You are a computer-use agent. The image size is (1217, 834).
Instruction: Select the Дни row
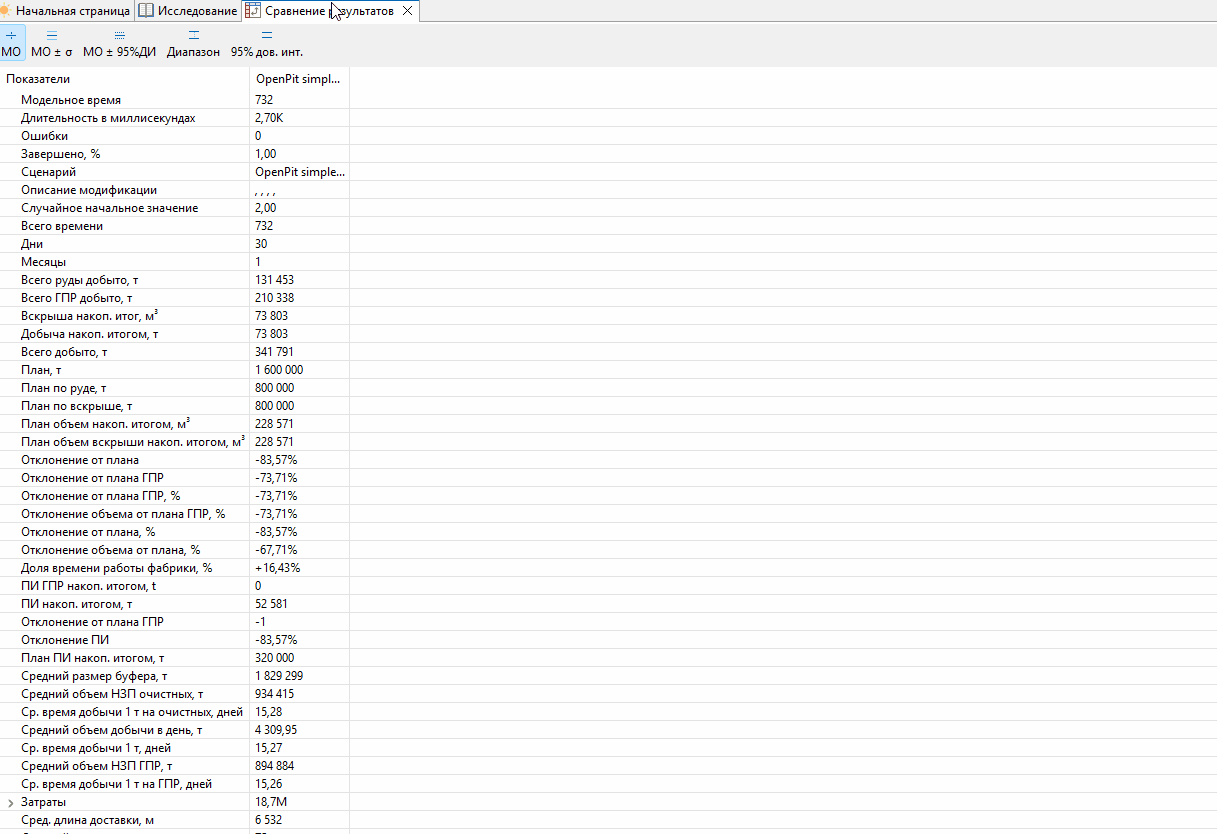coord(175,244)
